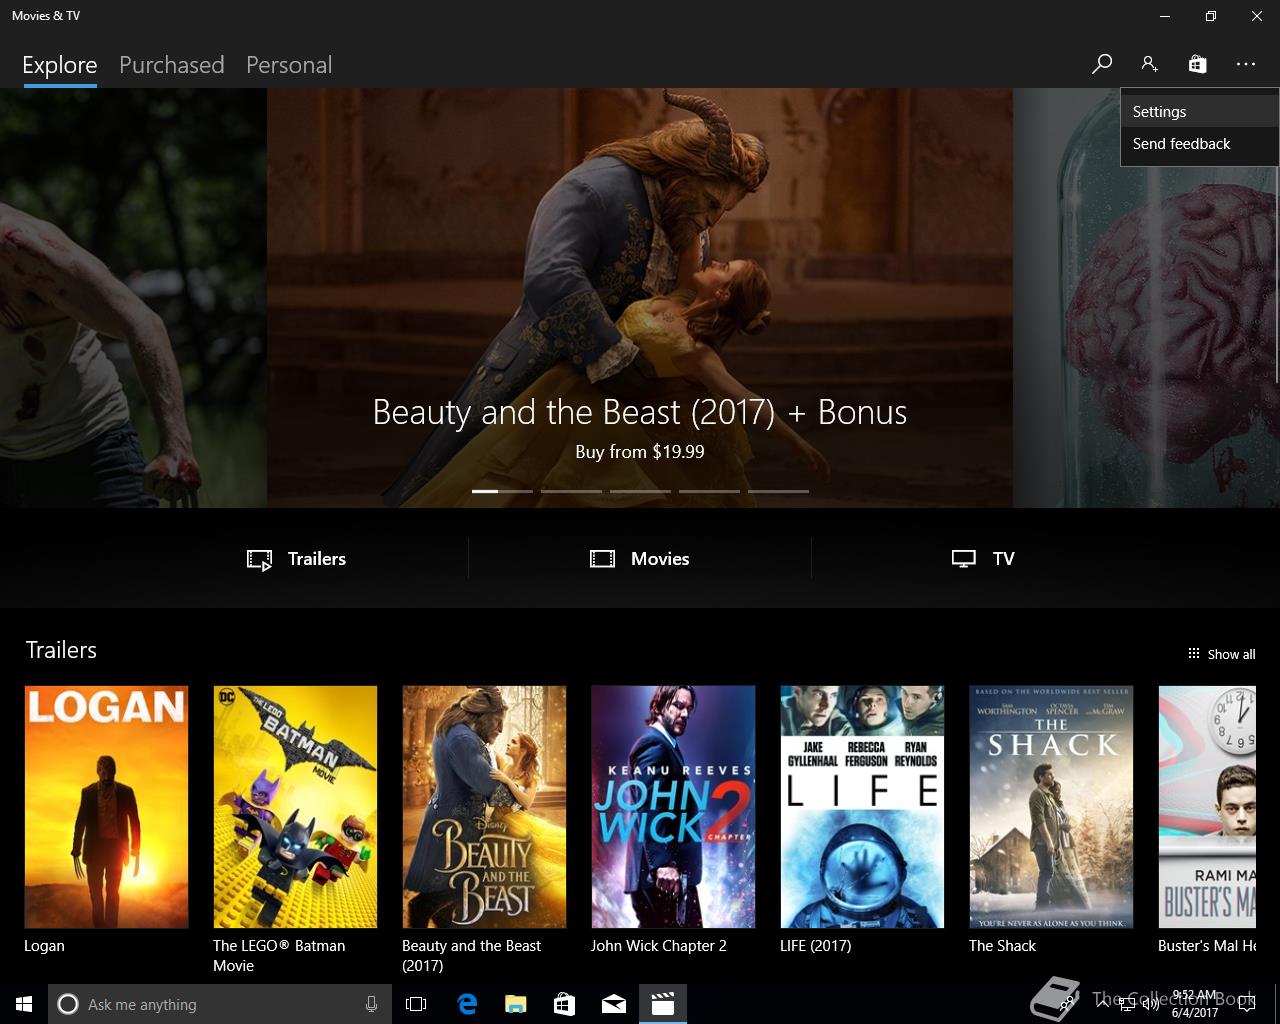Open John Wick Chapter 2 poster
Image resolution: width=1280 pixels, height=1024 pixels.
coord(673,807)
